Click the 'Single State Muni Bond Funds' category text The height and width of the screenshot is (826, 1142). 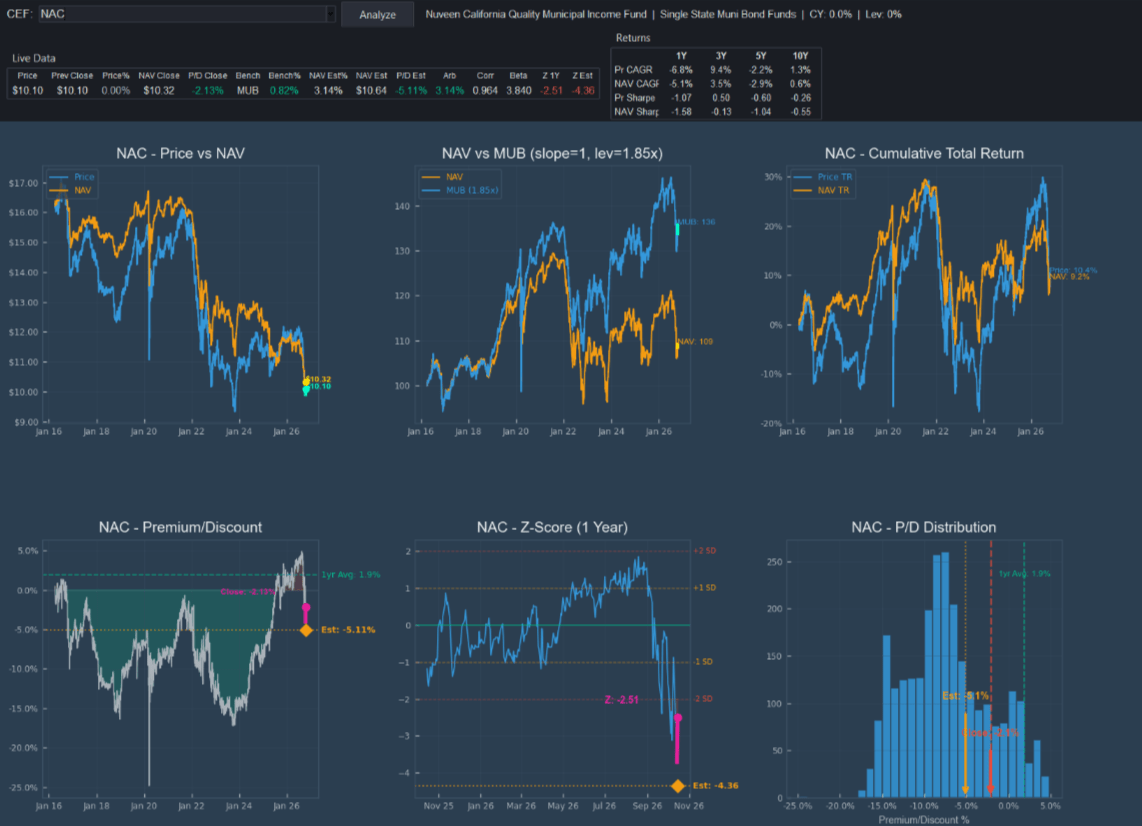728,14
